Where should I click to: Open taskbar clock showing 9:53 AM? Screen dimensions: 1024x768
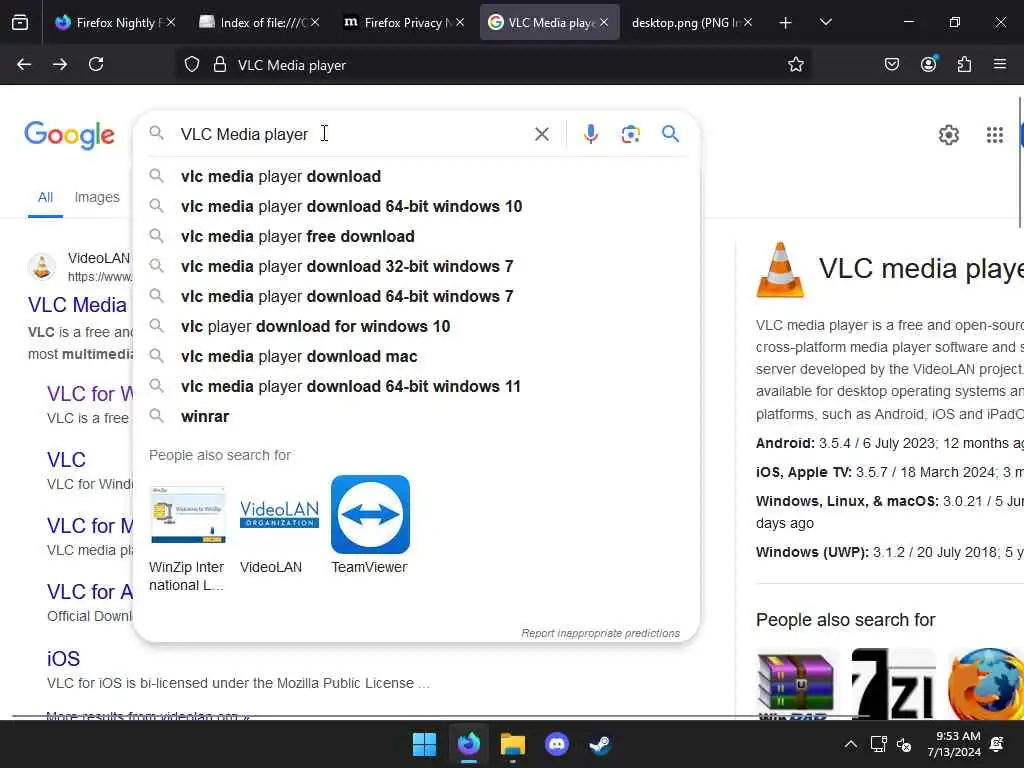tap(953, 744)
